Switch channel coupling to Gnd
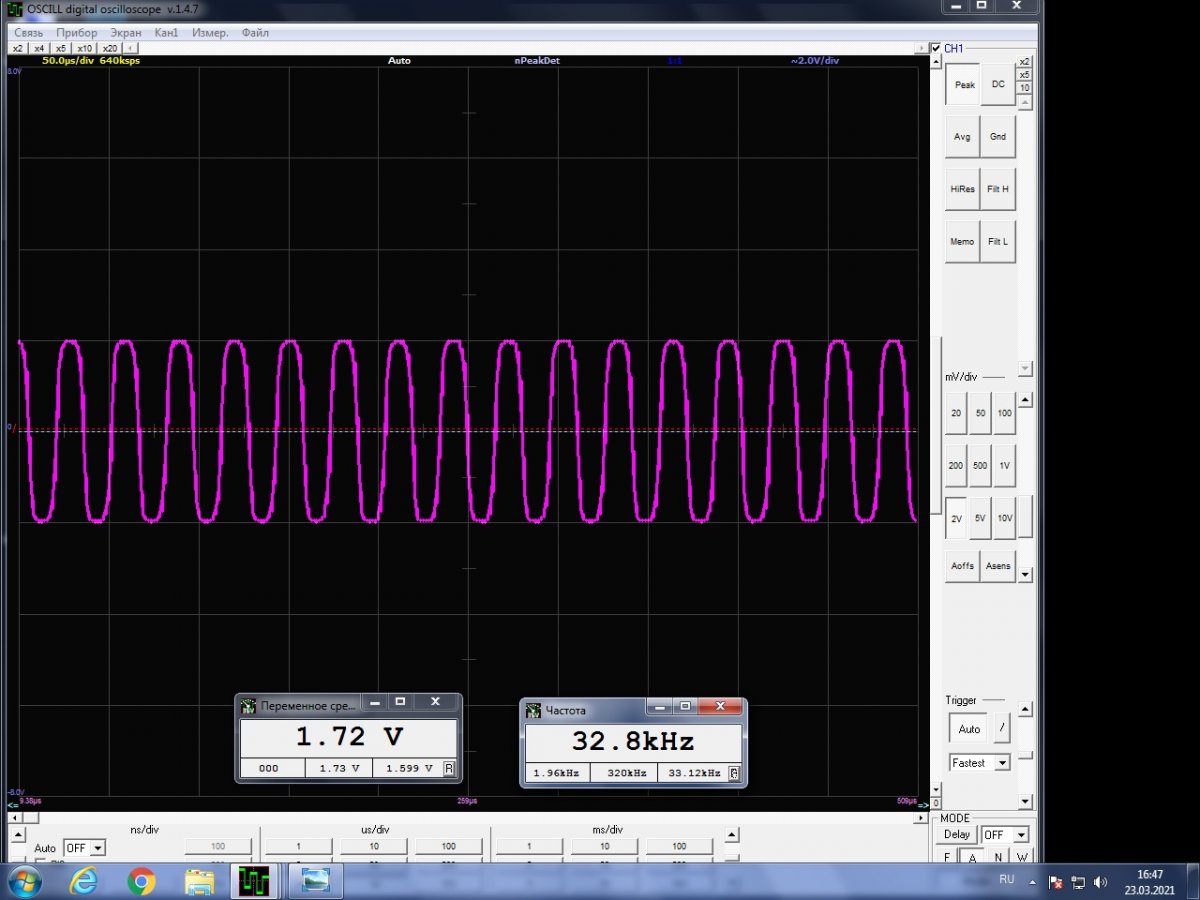This screenshot has width=1200, height=900. pos(998,137)
